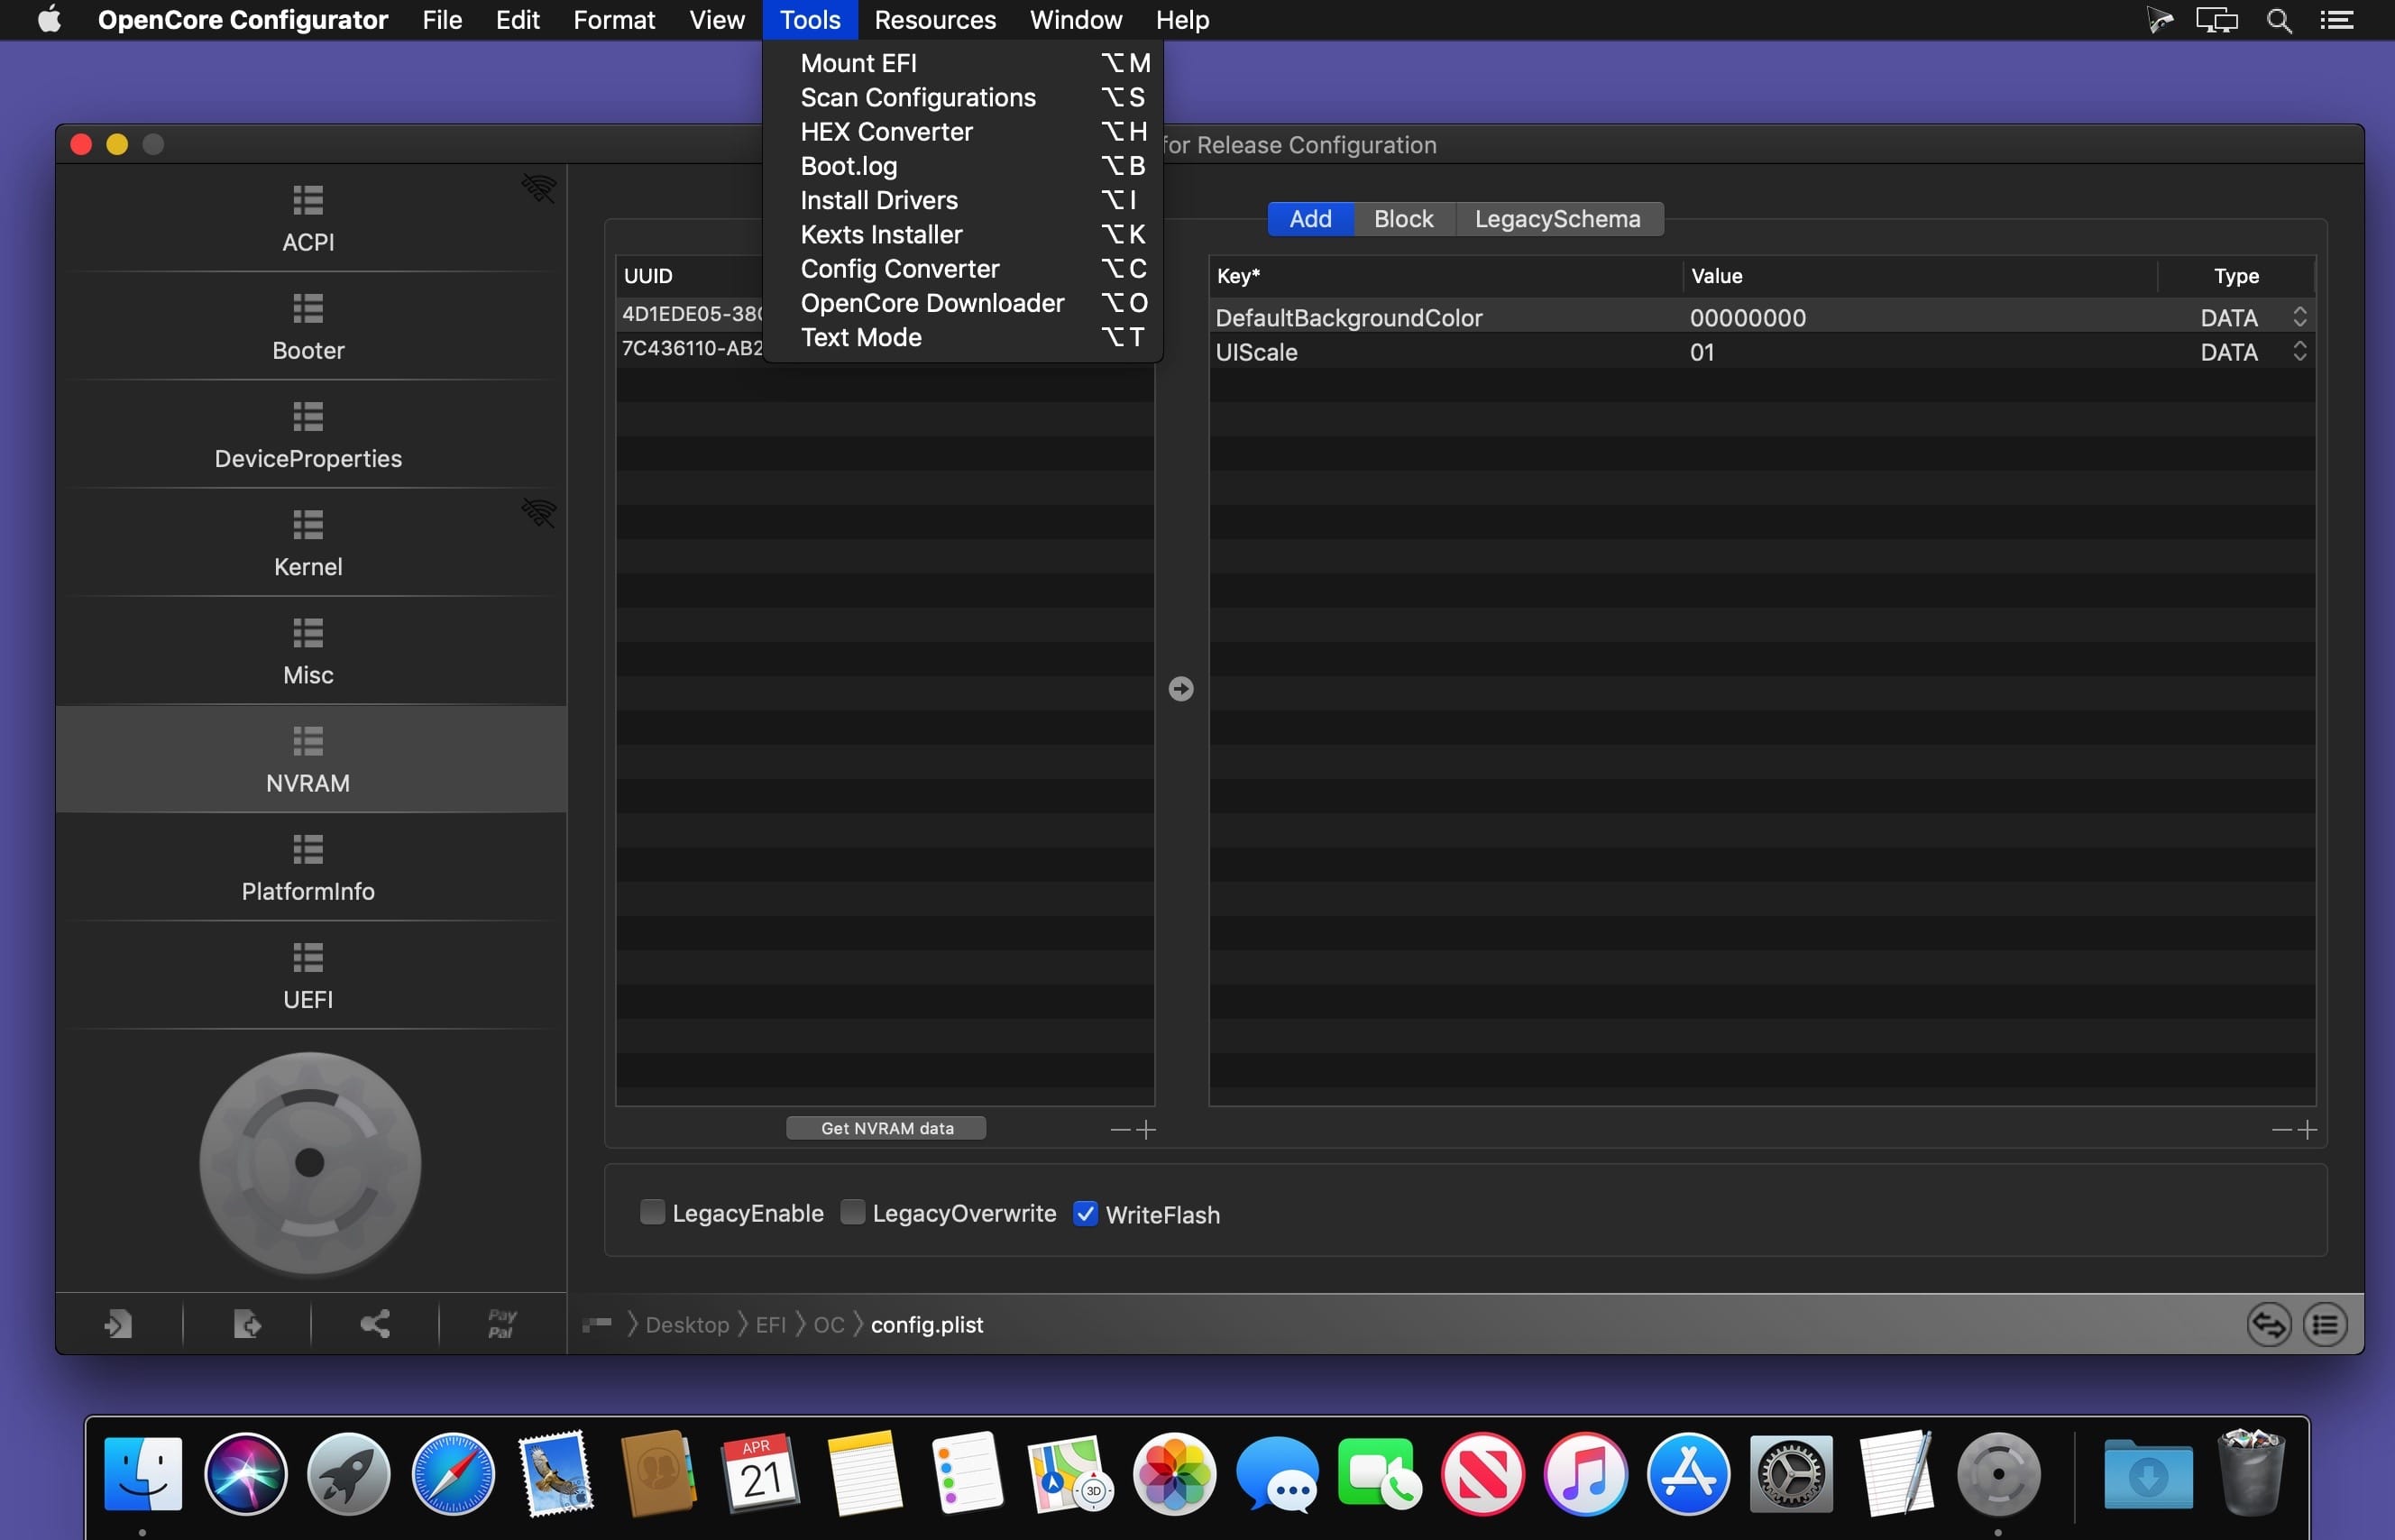Choose HEX Converter from Tools menu

pyautogui.click(x=886, y=132)
